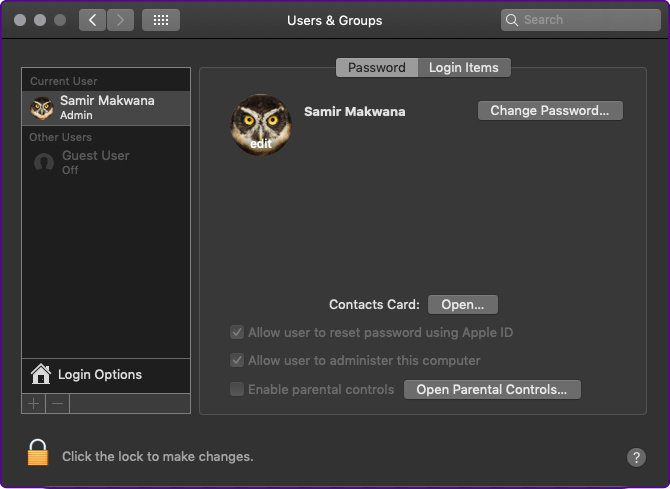Click in the Search field
The image size is (670, 489).
coord(581,20)
